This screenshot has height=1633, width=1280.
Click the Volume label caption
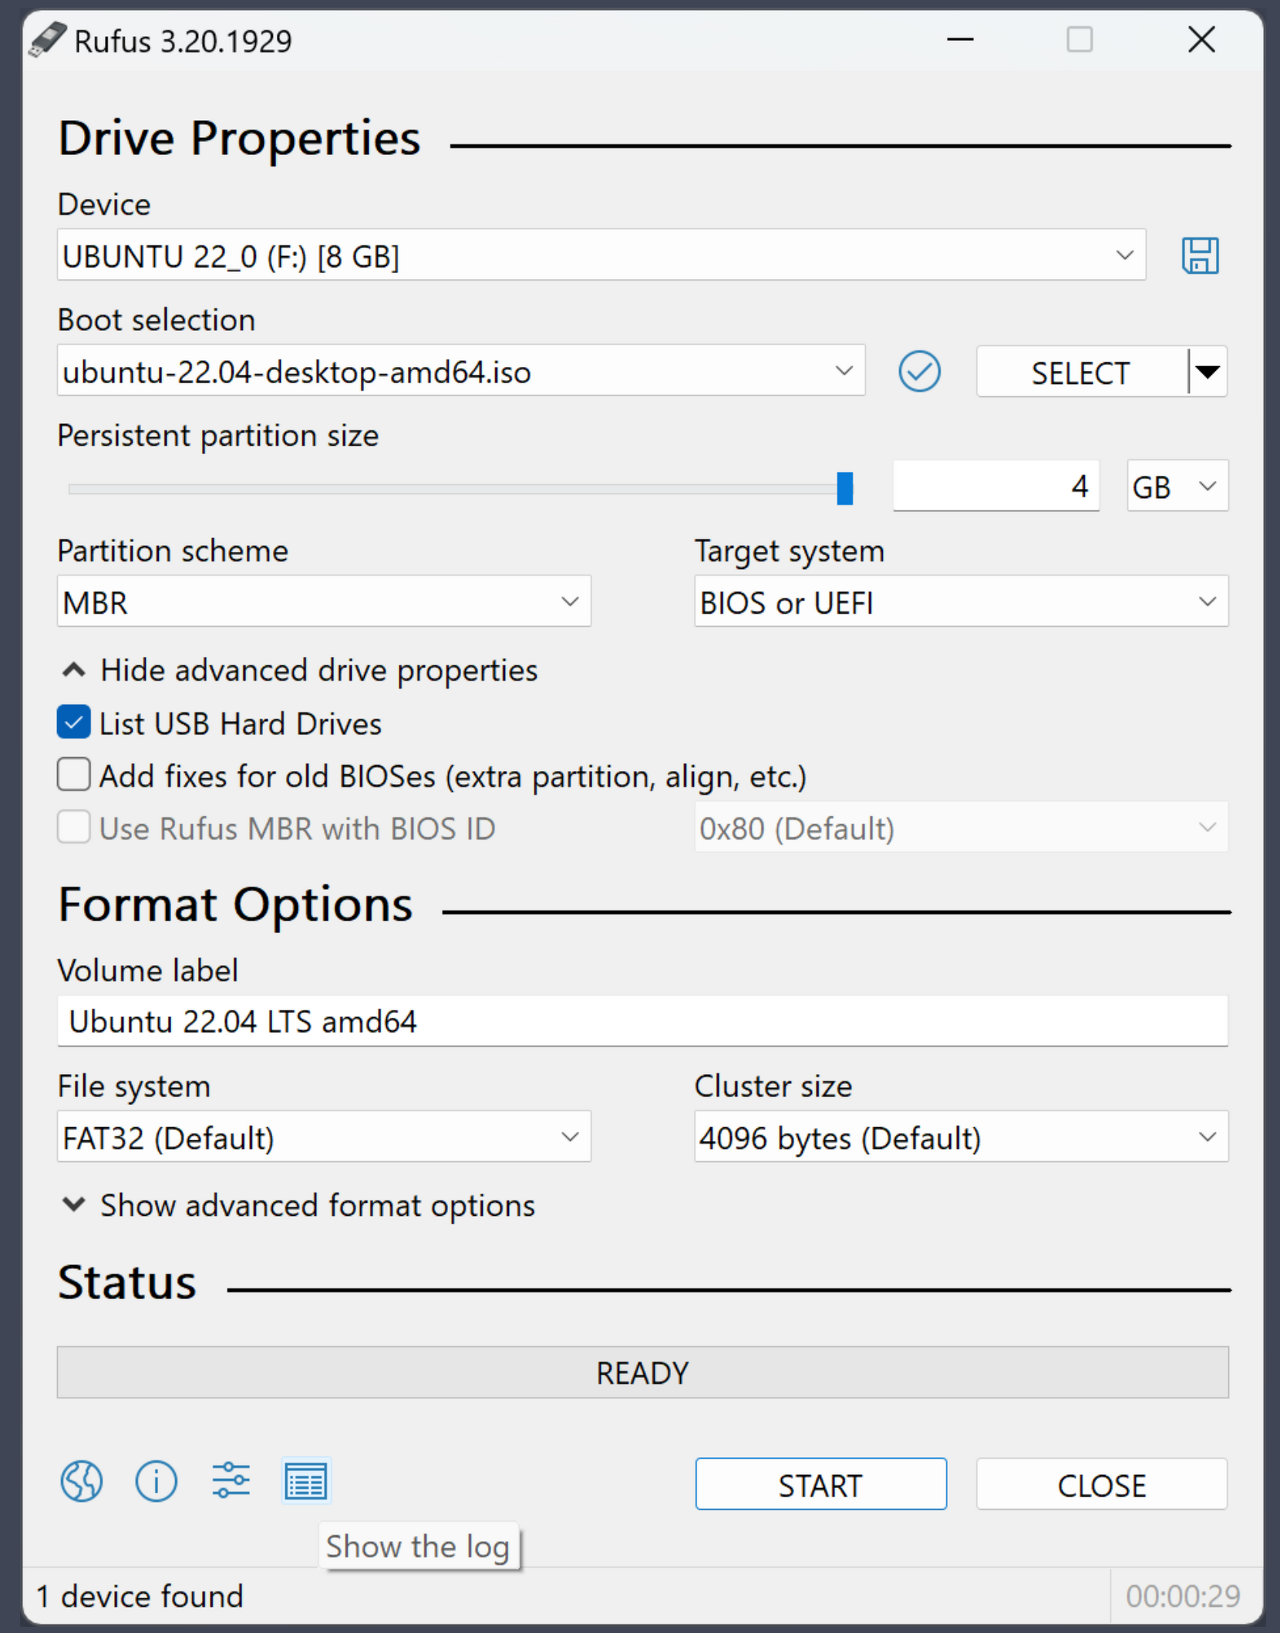pyautogui.click(x=148, y=970)
